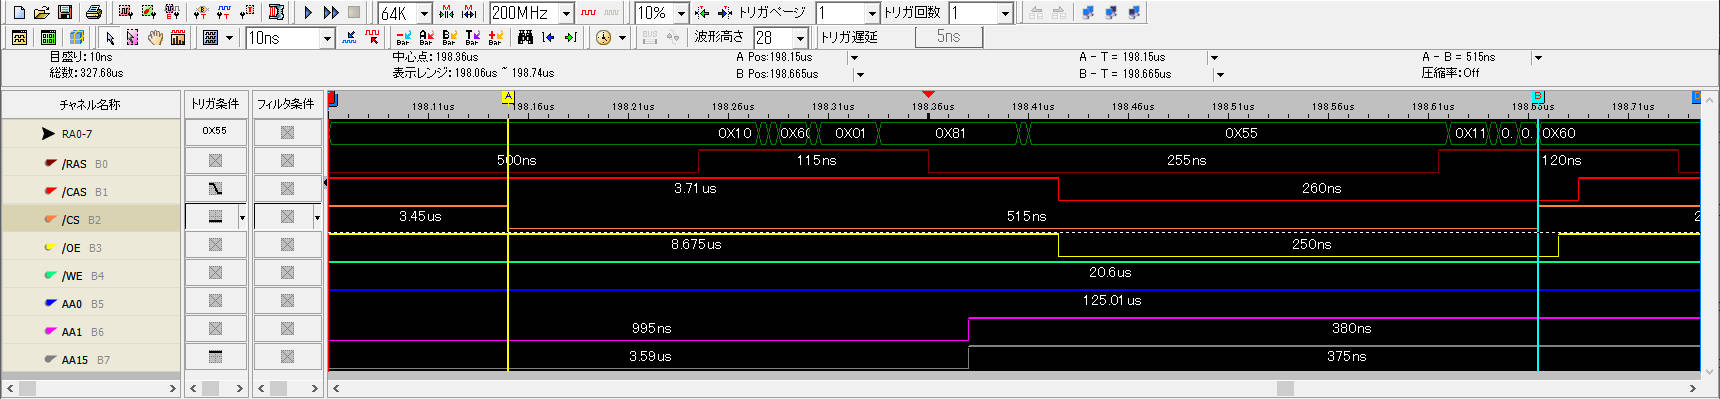Open /CS filter condition dropdown arrow

coord(317,217)
